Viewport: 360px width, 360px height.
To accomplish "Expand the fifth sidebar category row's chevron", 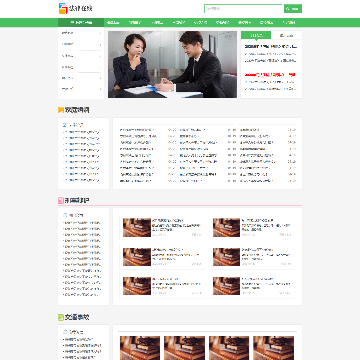I will (100, 78).
